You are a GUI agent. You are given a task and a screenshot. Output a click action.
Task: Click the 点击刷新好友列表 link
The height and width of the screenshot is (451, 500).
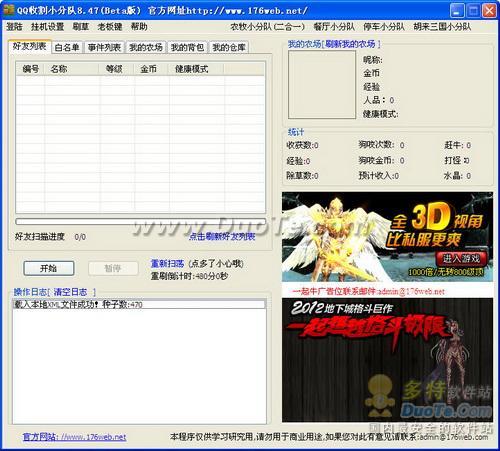click(222, 237)
